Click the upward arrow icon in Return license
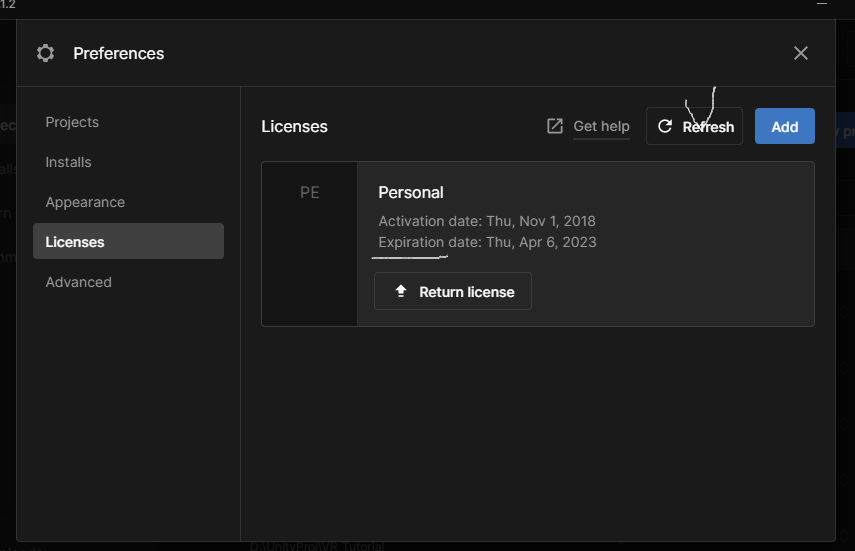Image resolution: width=855 pixels, height=551 pixels. (401, 291)
